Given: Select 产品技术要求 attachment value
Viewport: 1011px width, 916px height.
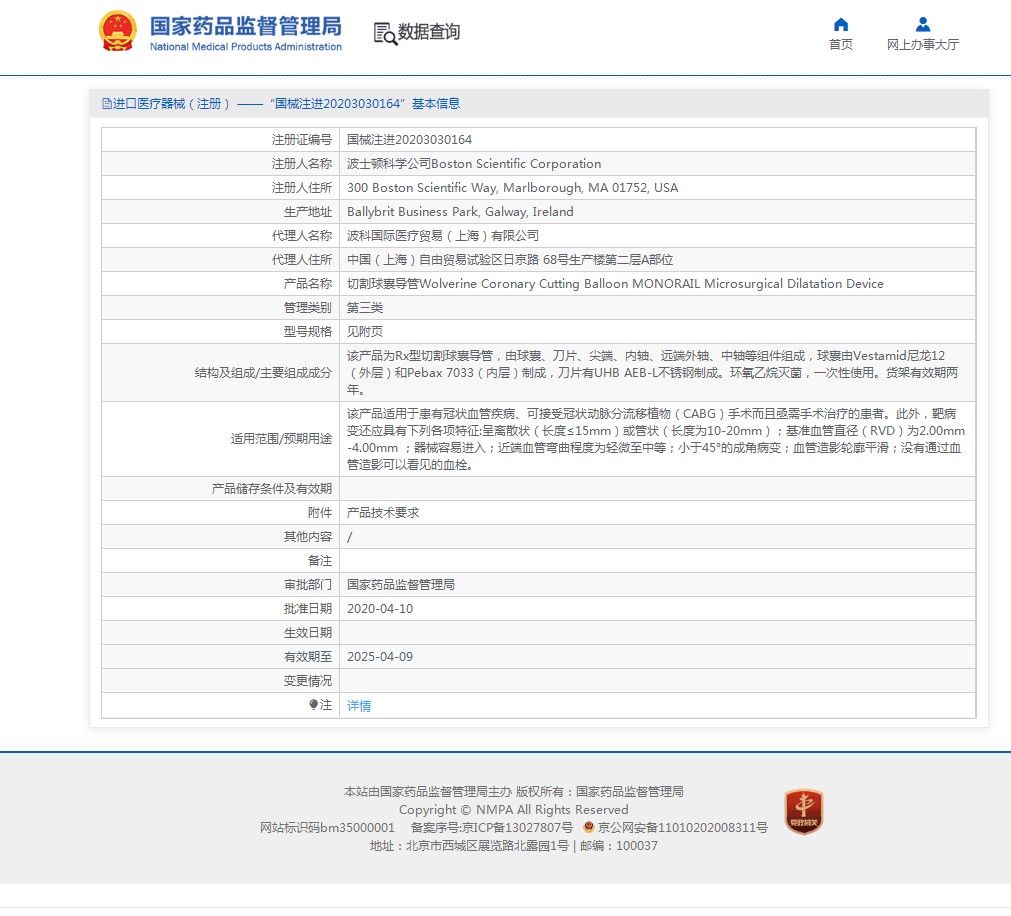Looking at the screenshot, I should pyautogui.click(x=383, y=512).
